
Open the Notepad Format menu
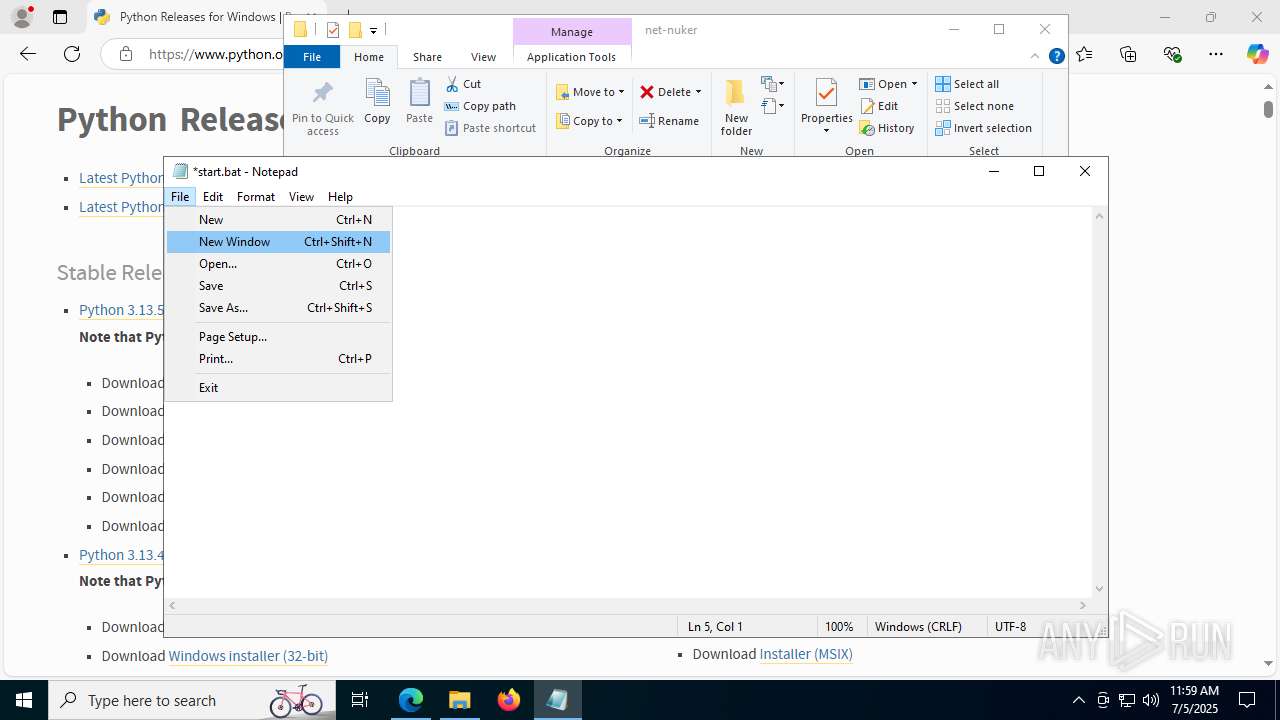[x=256, y=197]
